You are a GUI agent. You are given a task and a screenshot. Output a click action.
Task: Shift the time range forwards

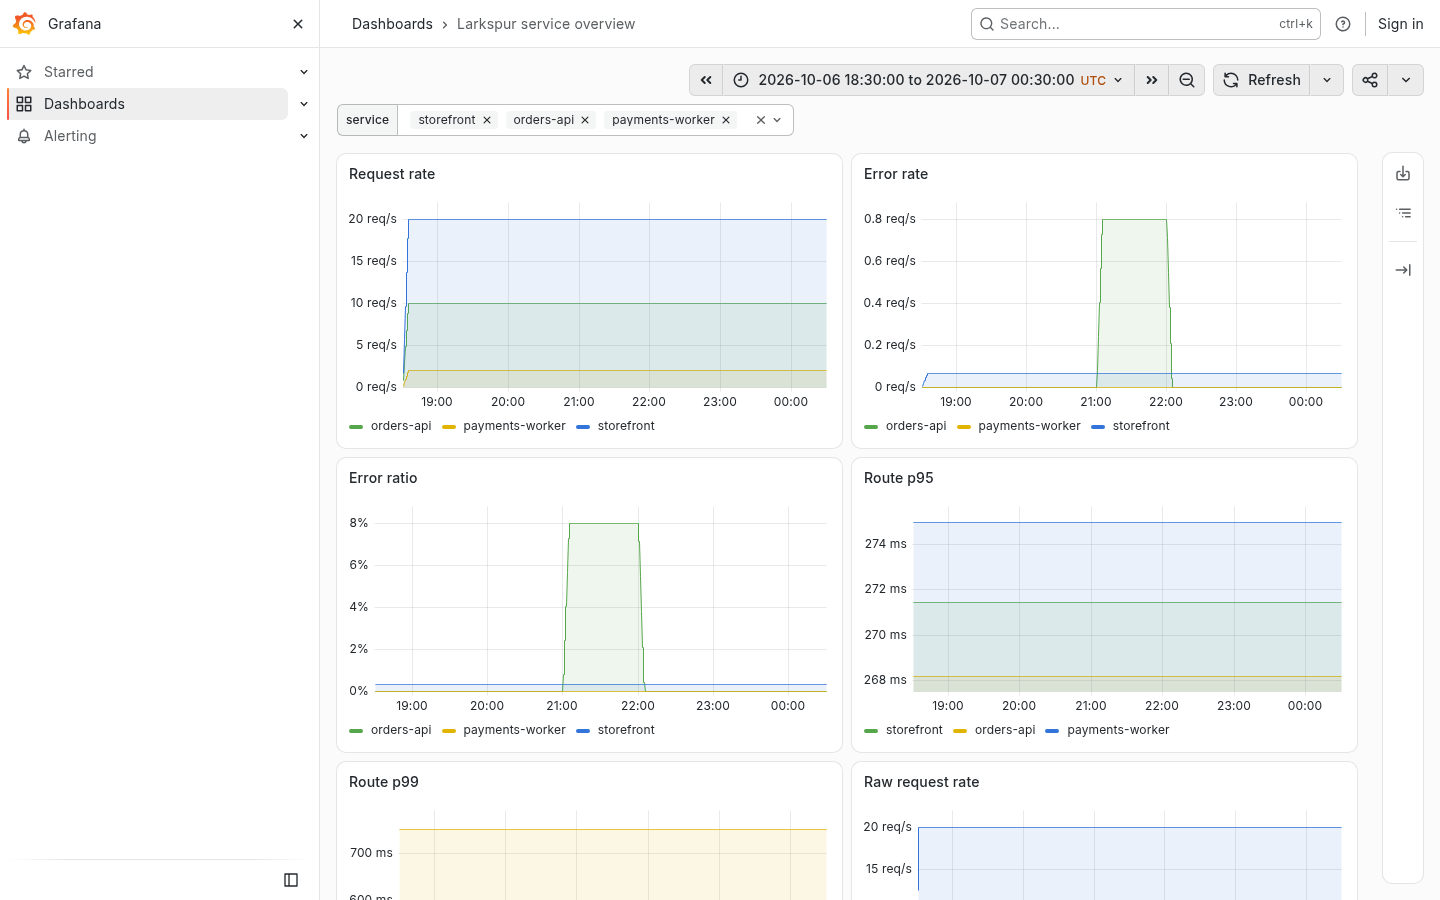pyautogui.click(x=1151, y=80)
